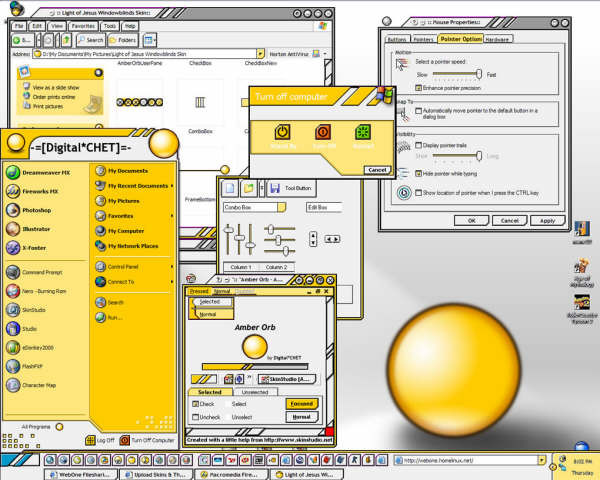Click the Focused button
Screen dimensions: 600x480
pos(302,404)
